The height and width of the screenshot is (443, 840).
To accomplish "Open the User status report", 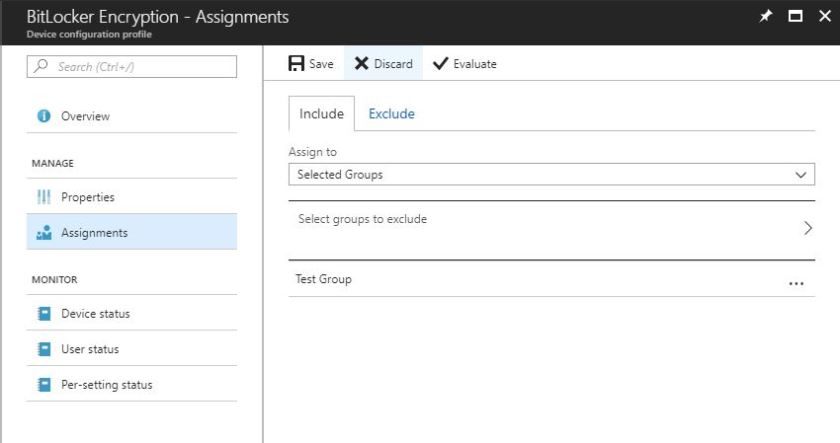I will click(132, 349).
